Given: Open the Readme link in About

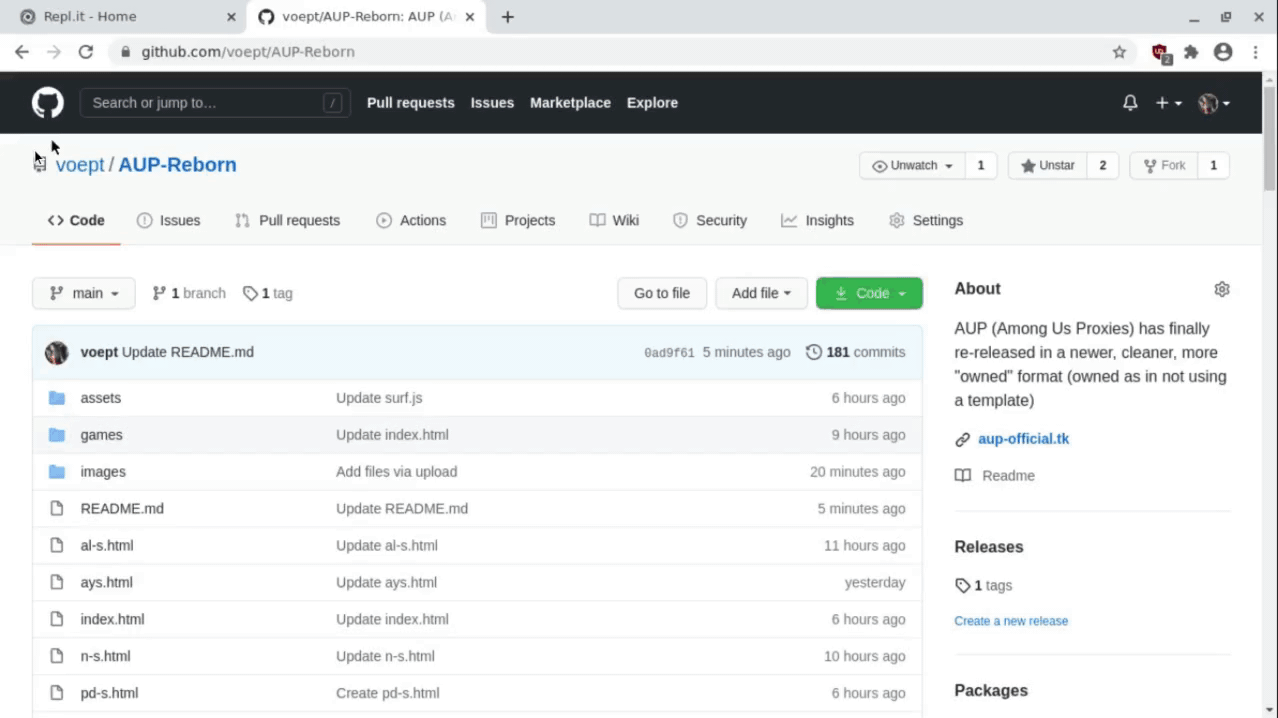Looking at the screenshot, I should pos(995,476).
